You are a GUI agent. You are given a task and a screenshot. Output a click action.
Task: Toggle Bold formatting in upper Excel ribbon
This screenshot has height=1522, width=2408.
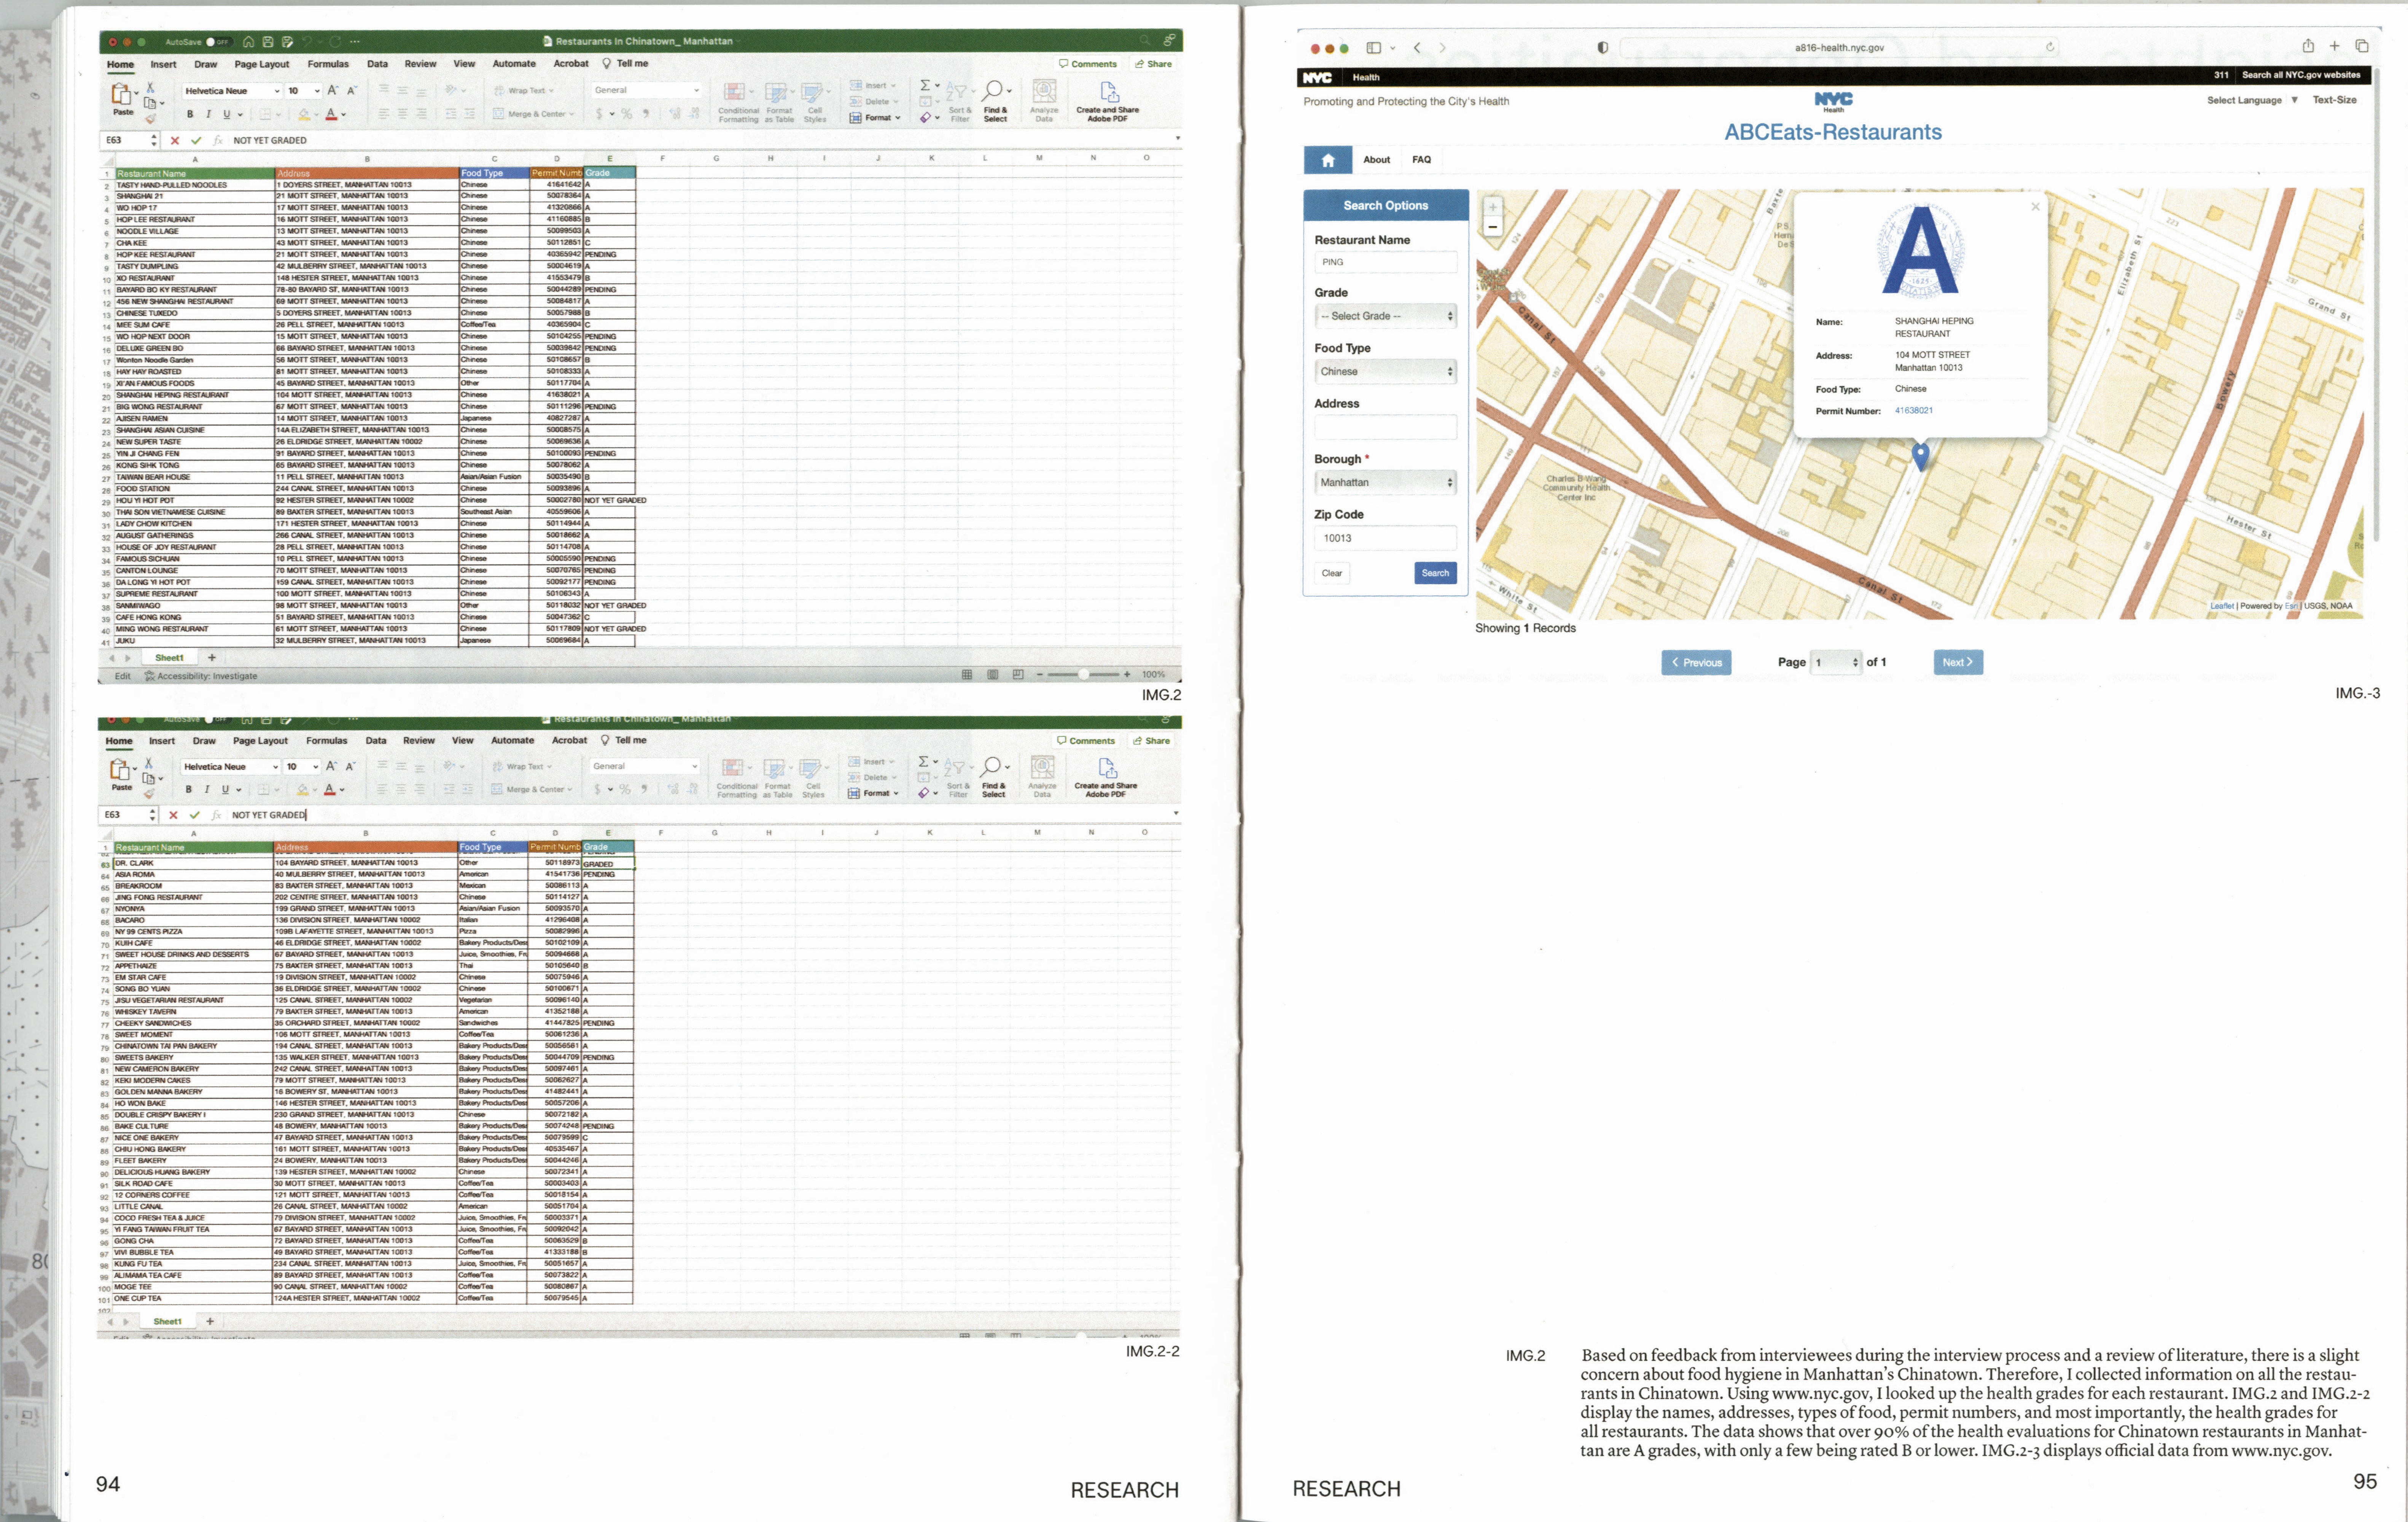point(190,114)
